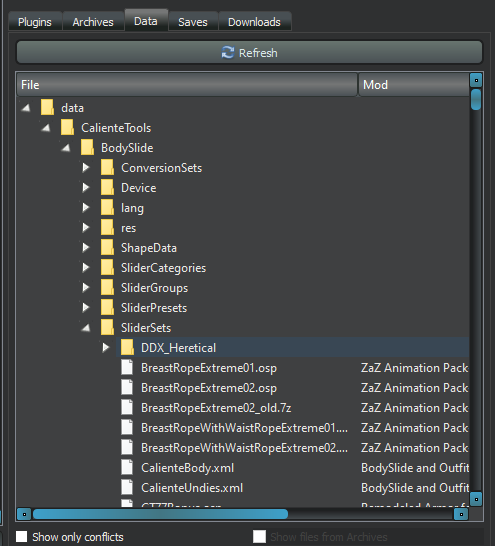
Task: Switch to the Archives tab
Action: [x=93, y=22]
